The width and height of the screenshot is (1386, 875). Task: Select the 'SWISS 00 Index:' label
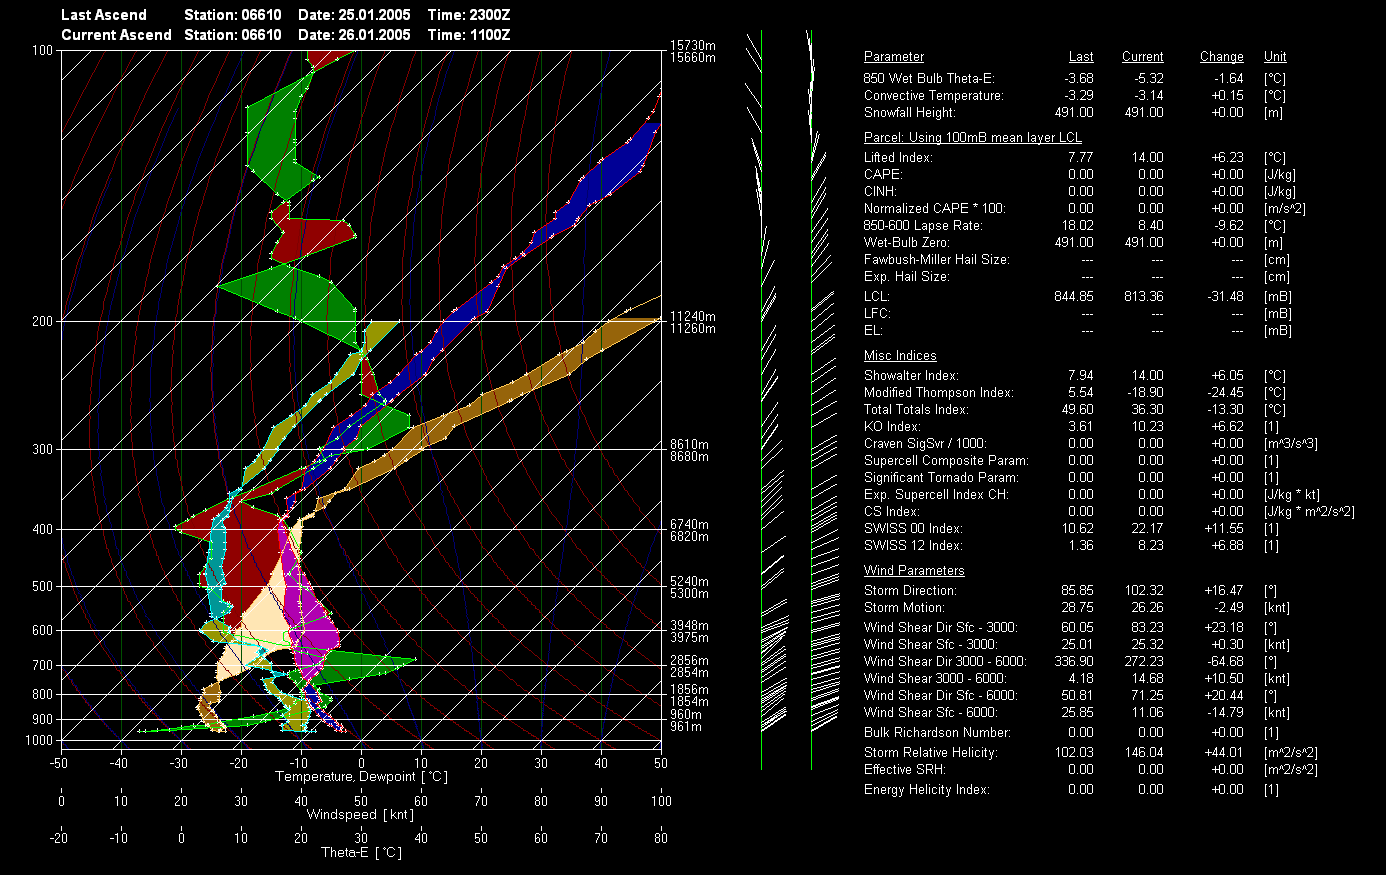point(913,528)
